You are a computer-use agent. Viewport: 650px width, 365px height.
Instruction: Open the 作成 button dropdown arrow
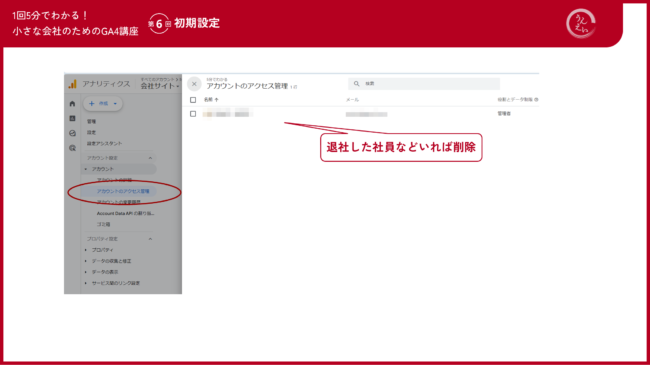(x=115, y=104)
